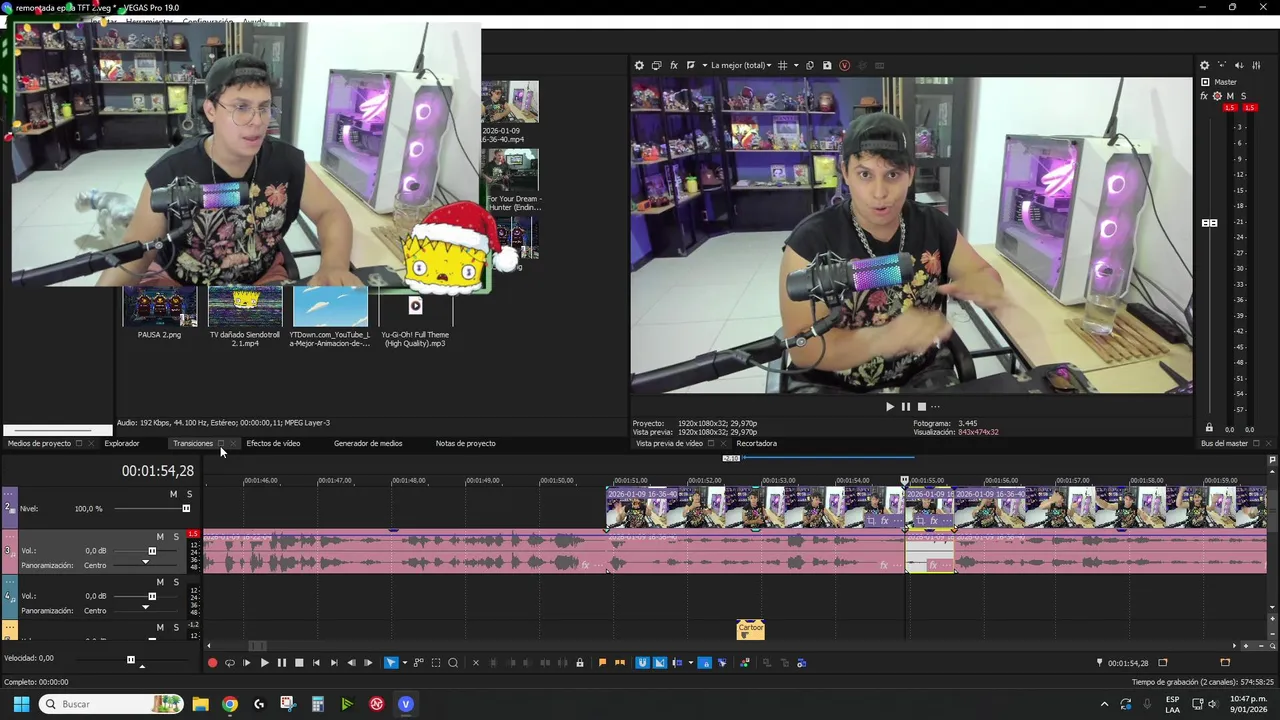Screen dimensions: 1280x720
Task: Click the preview Play button
Action: pyautogui.click(x=889, y=406)
